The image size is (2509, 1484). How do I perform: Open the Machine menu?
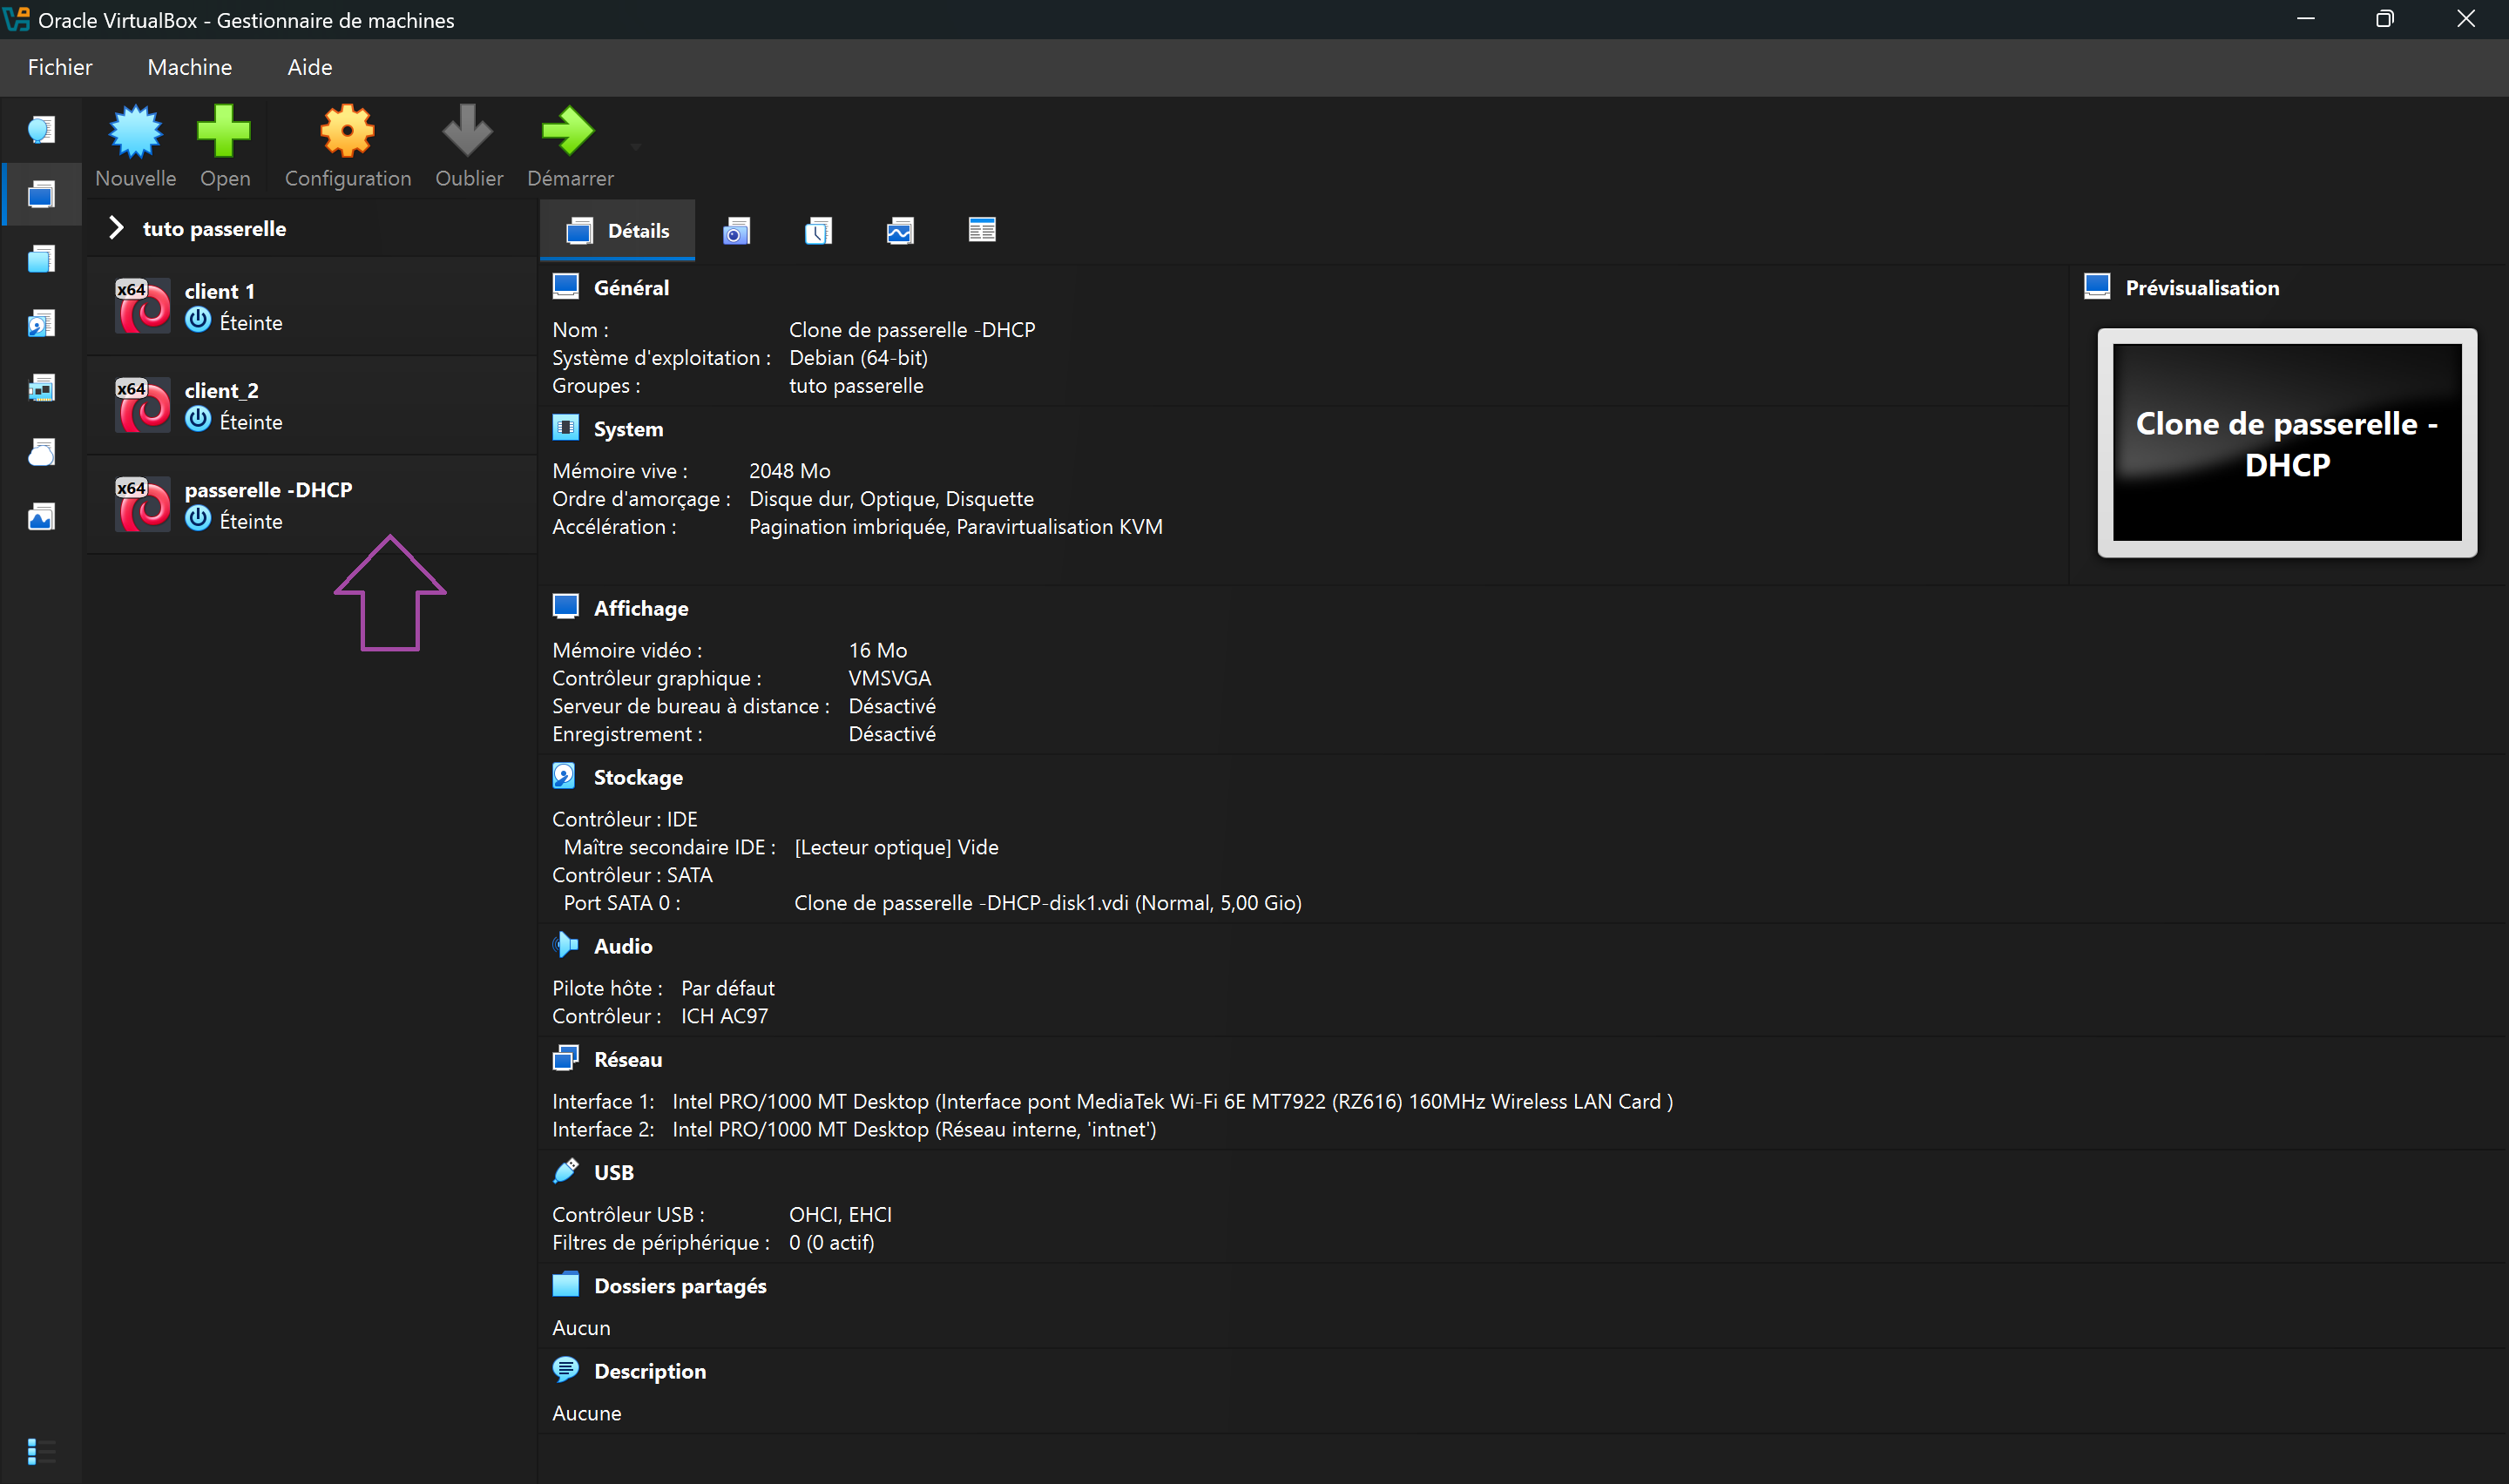(x=189, y=67)
